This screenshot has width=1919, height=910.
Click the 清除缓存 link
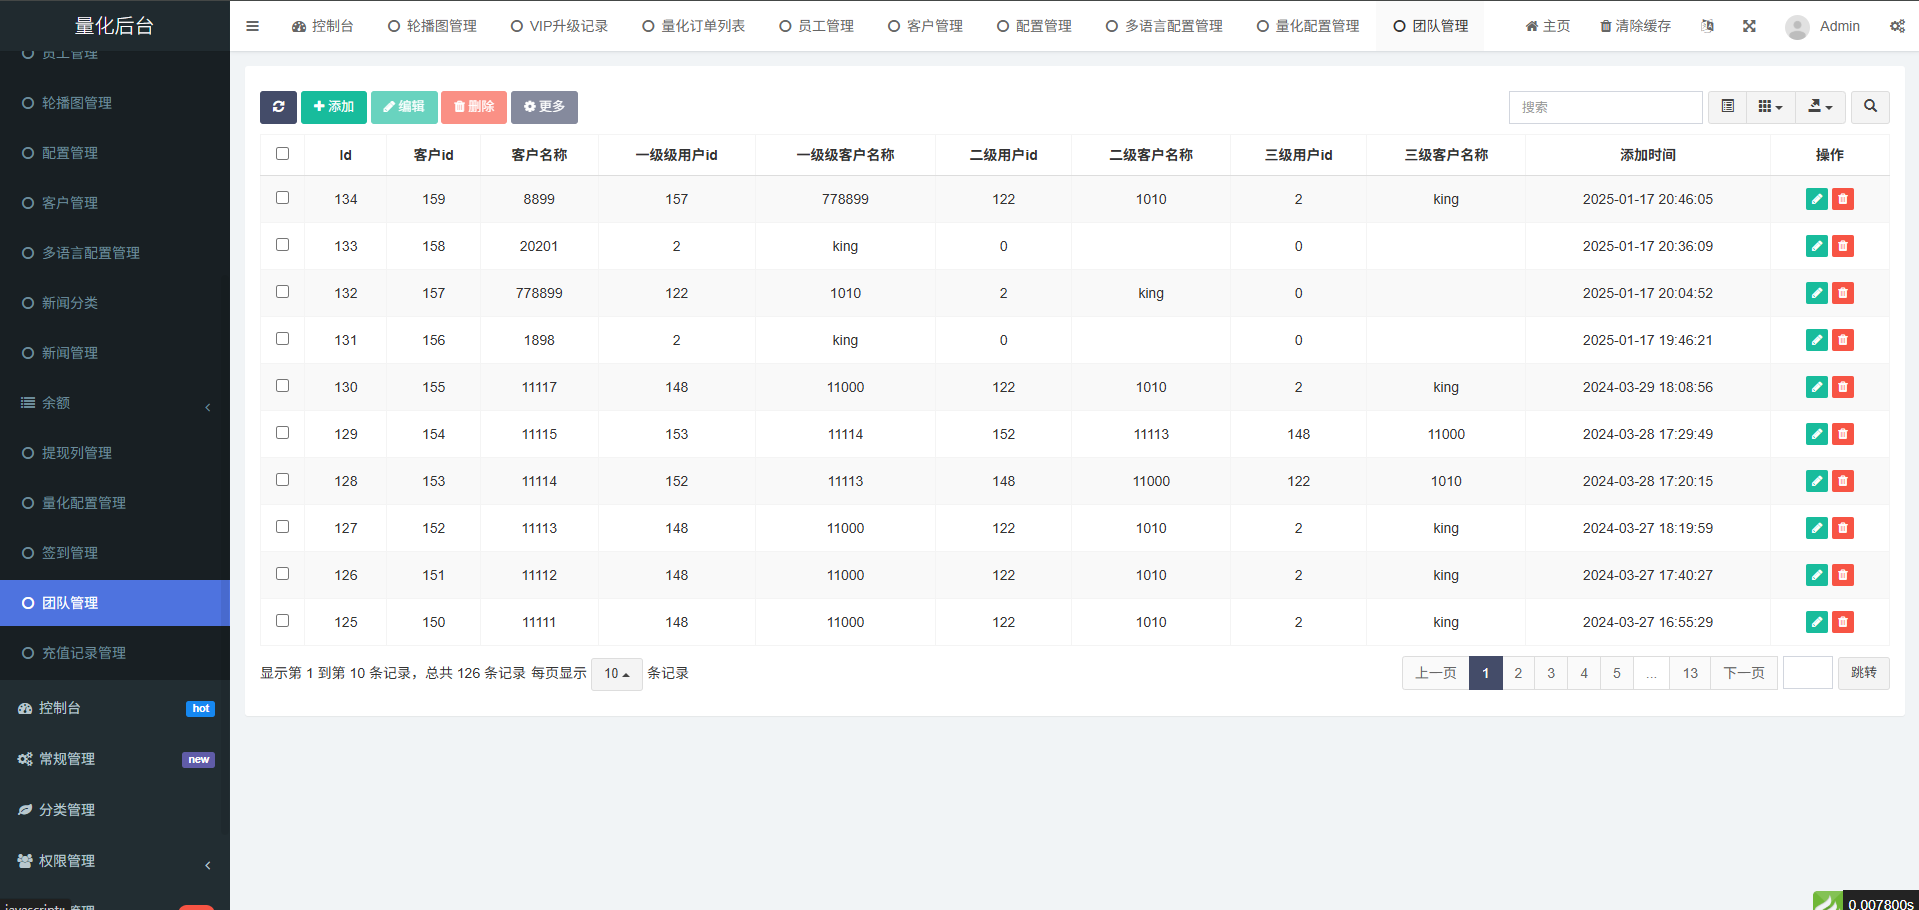(x=1635, y=26)
